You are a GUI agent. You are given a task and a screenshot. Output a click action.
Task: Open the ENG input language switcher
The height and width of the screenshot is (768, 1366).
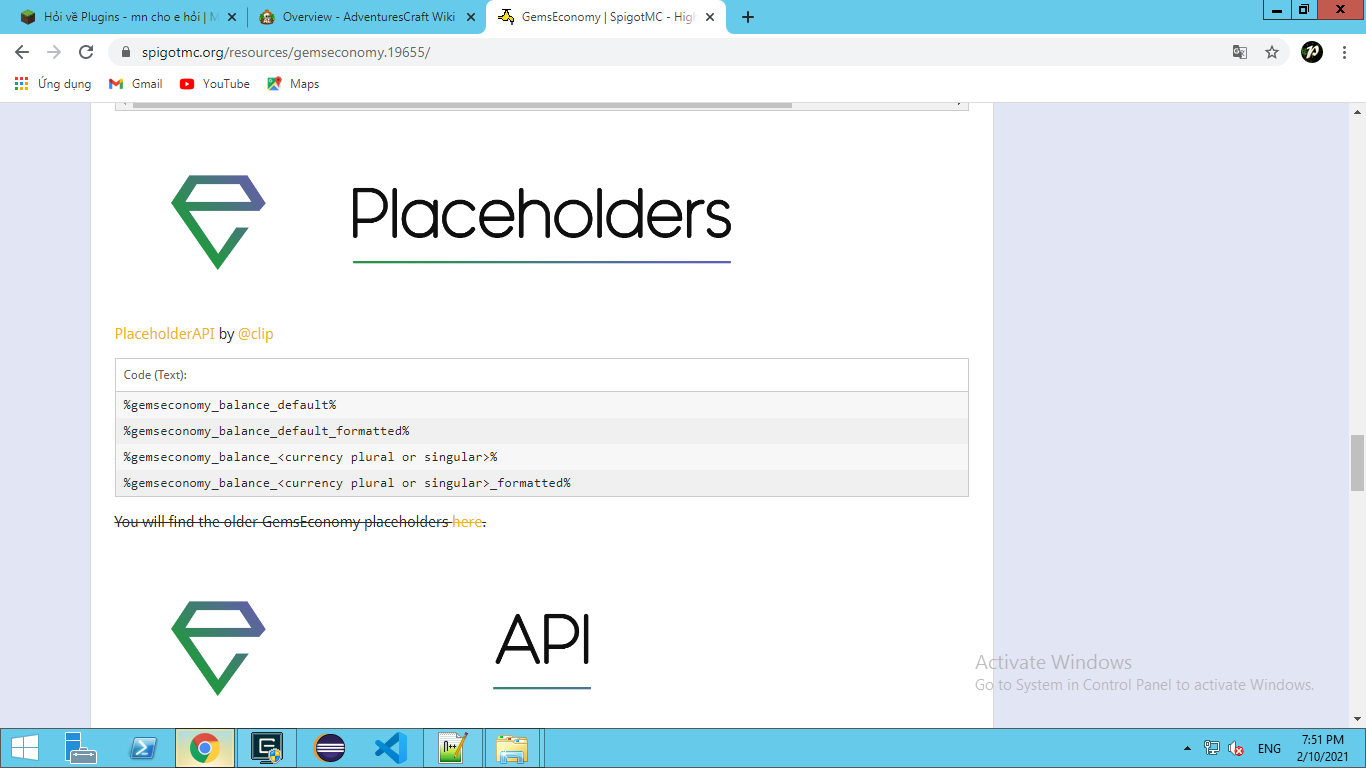coord(1269,748)
